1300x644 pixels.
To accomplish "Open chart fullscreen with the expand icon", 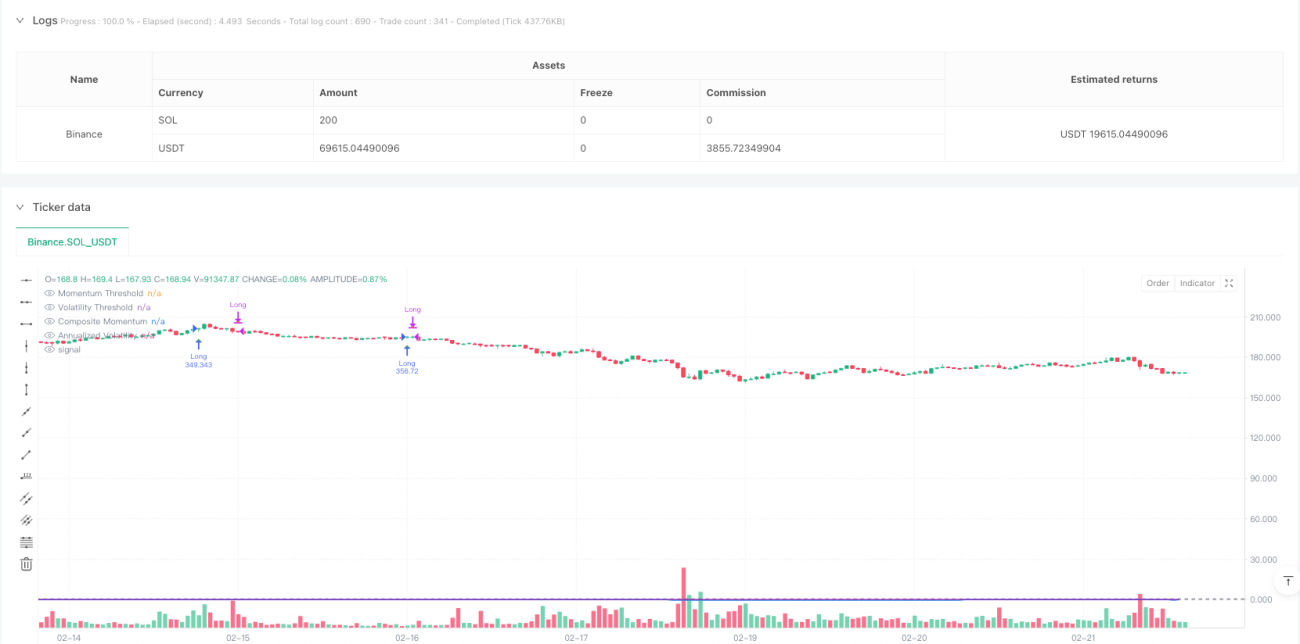I will pos(1229,283).
